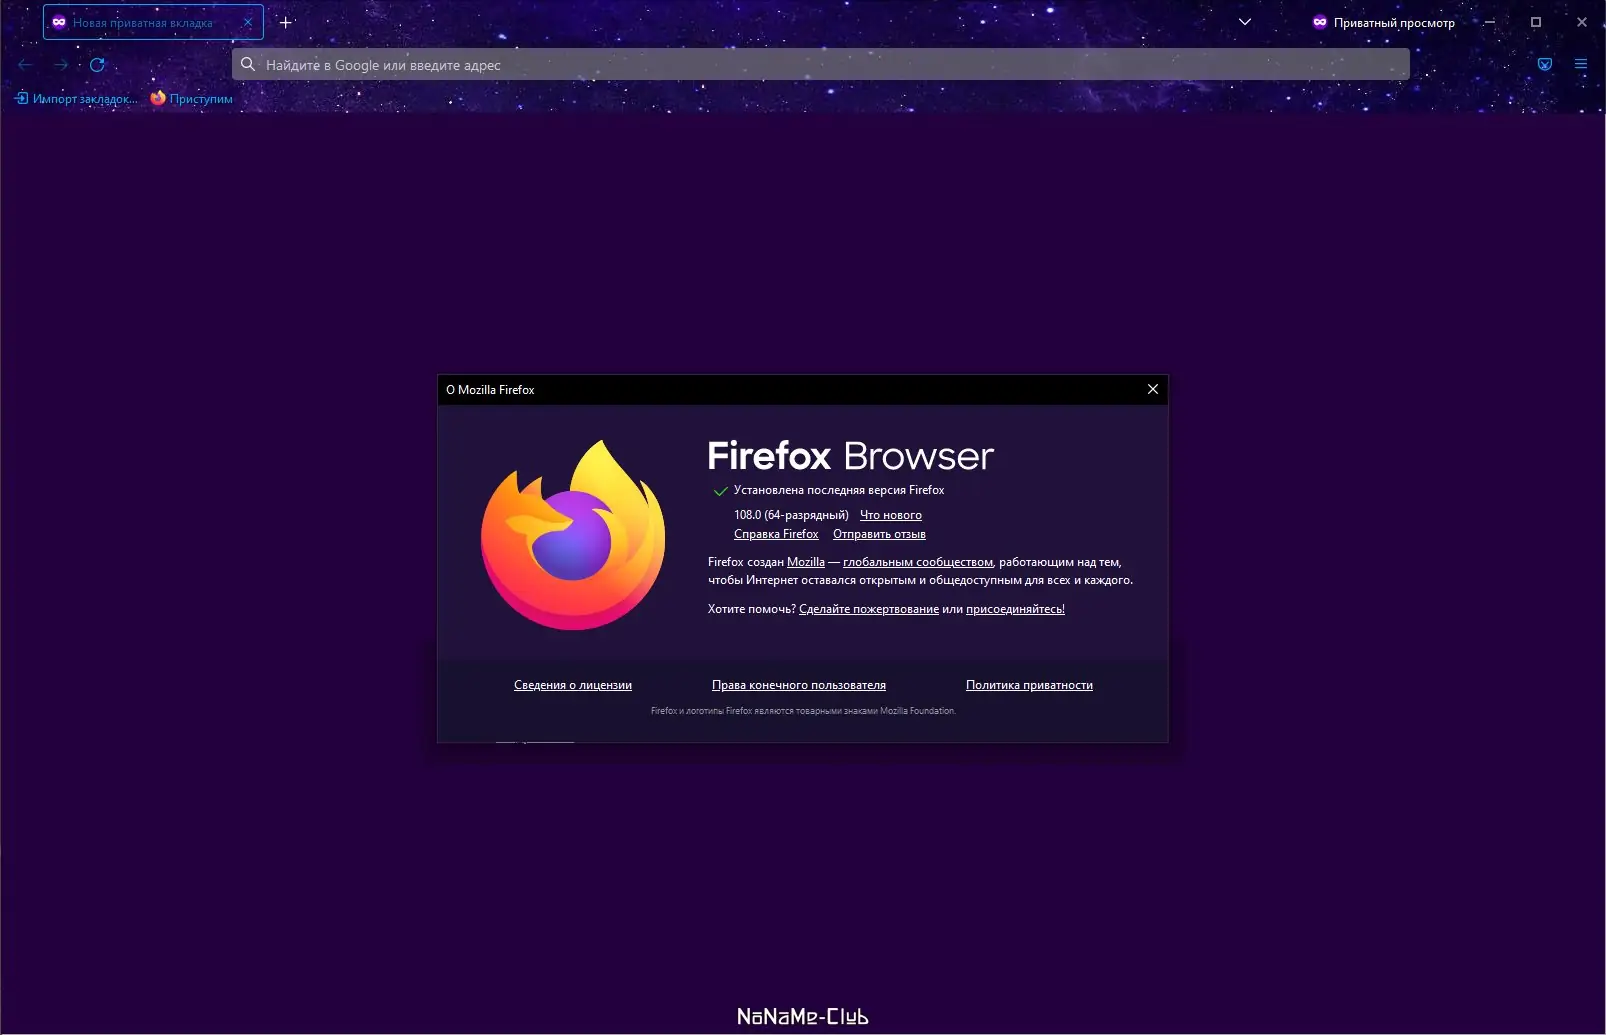Open Справка Firefox help link
Viewport: 1606px width, 1035px height.
pos(776,534)
